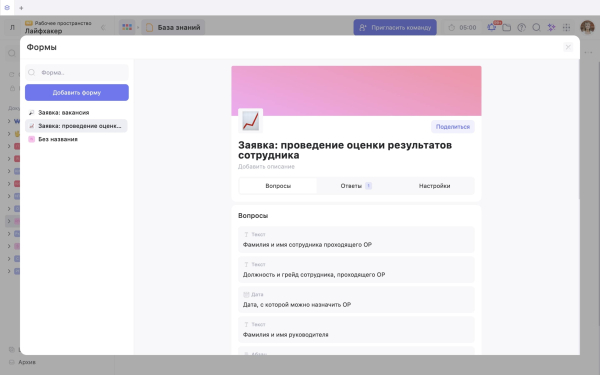The width and height of the screenshot is (600, 375).
Task: Click the form title Заявка: проведение оценки результатов
Action: pyautogui.click(x=345, y=150)
